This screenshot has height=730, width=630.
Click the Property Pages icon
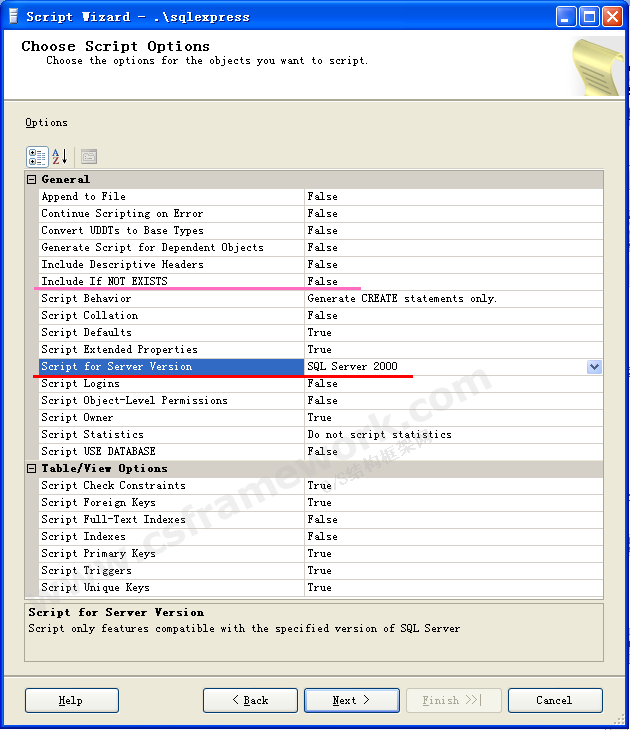point(89,156)
